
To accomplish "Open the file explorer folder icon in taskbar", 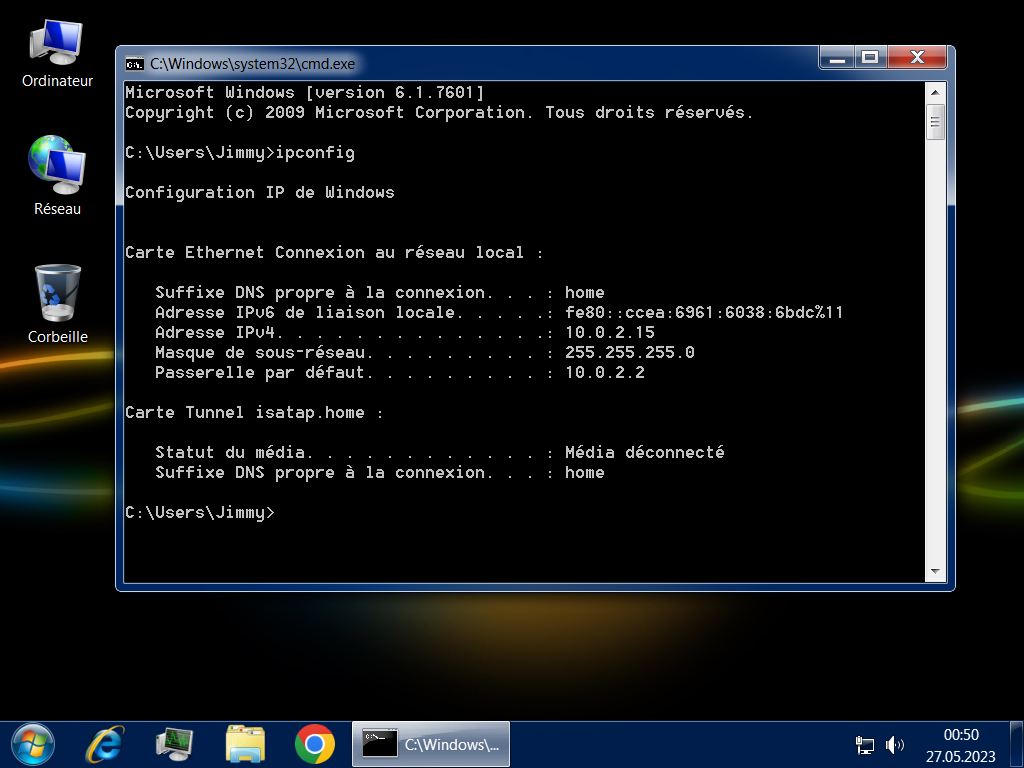I will click(x=245, y=744).
